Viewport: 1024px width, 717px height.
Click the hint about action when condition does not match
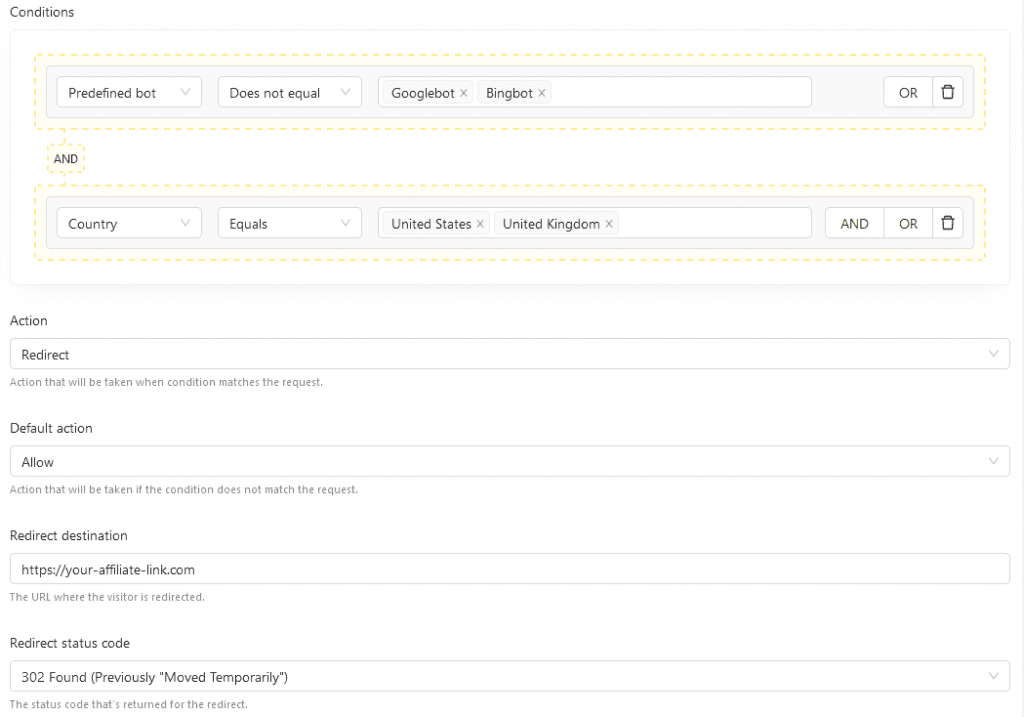[184, 489]
